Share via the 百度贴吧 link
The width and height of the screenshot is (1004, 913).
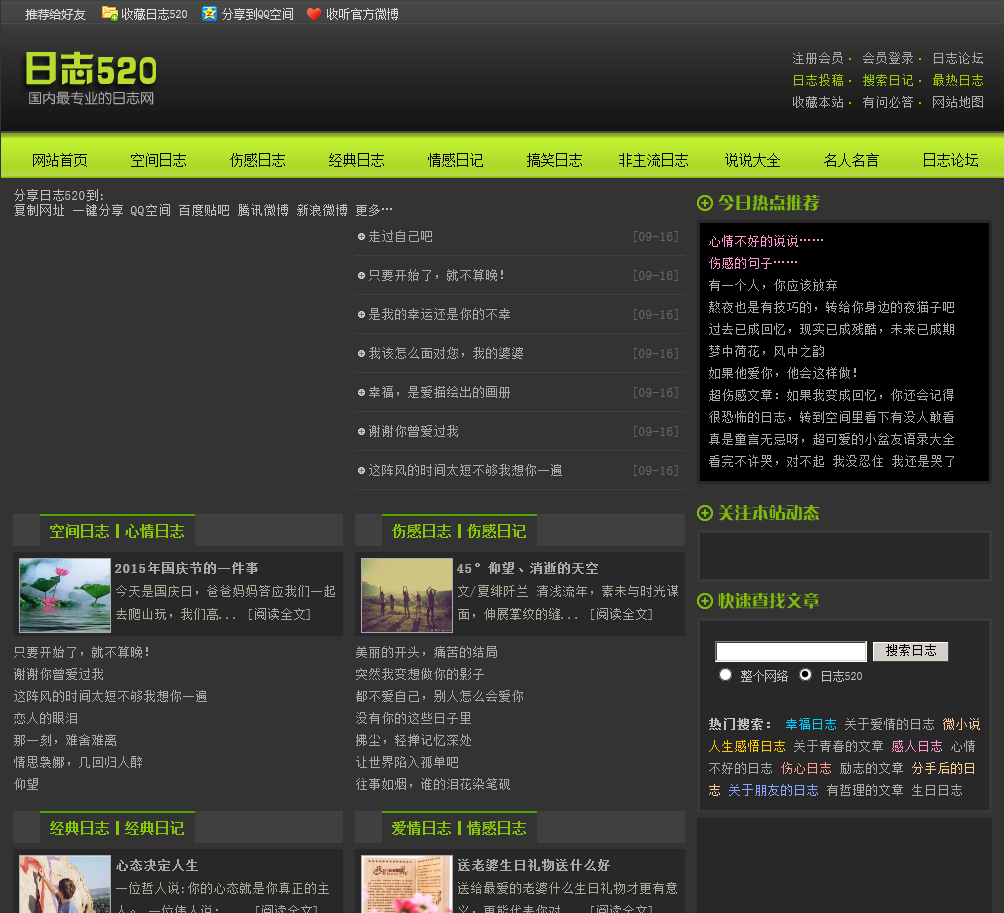[x=204, y=210]
